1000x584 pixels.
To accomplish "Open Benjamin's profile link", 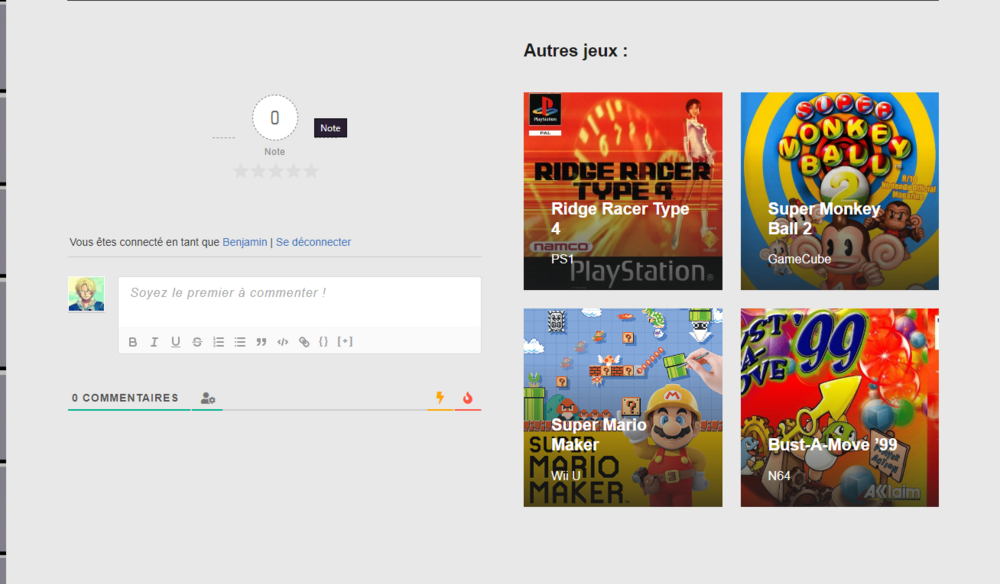I will [245, 242].
